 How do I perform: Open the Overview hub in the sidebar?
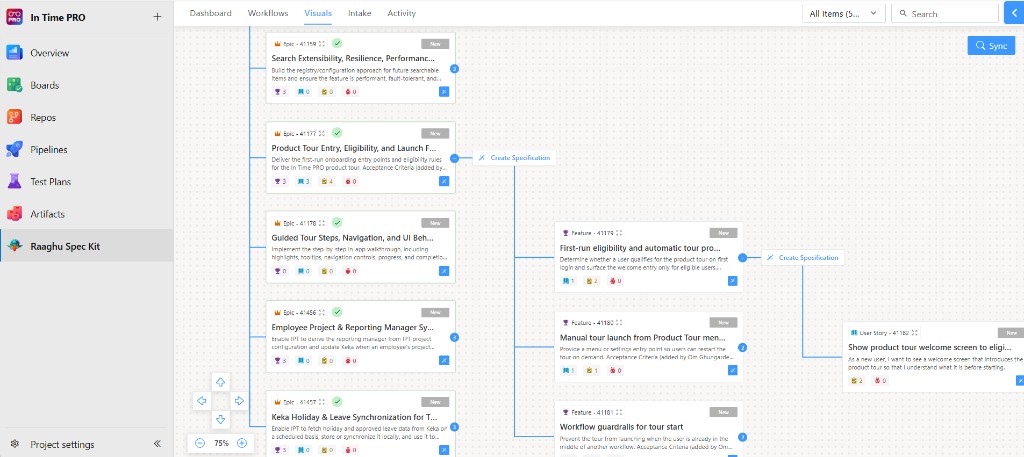tap(86, 53)
